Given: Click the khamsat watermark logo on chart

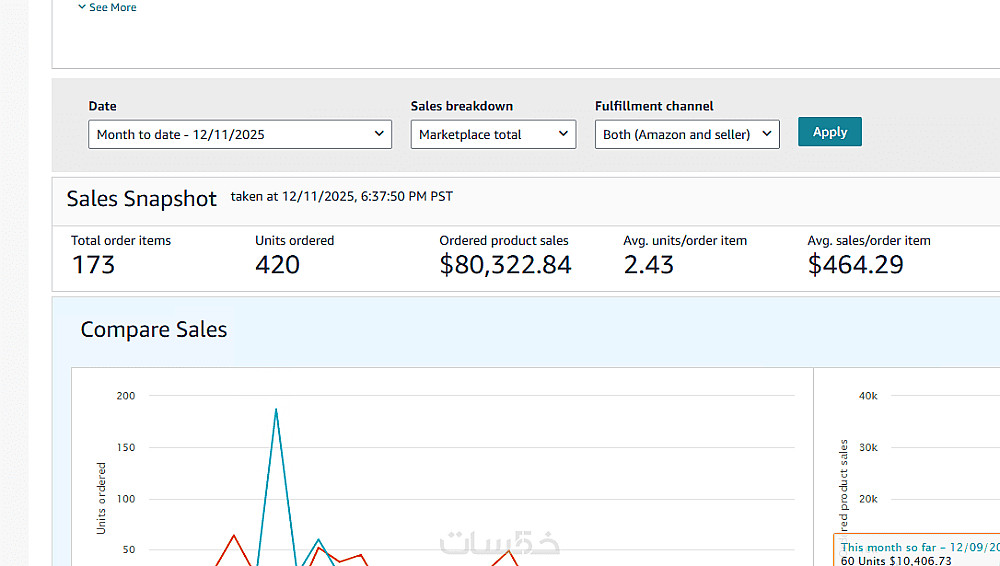Looking at the screenshot, I should (x=500, y=542).
